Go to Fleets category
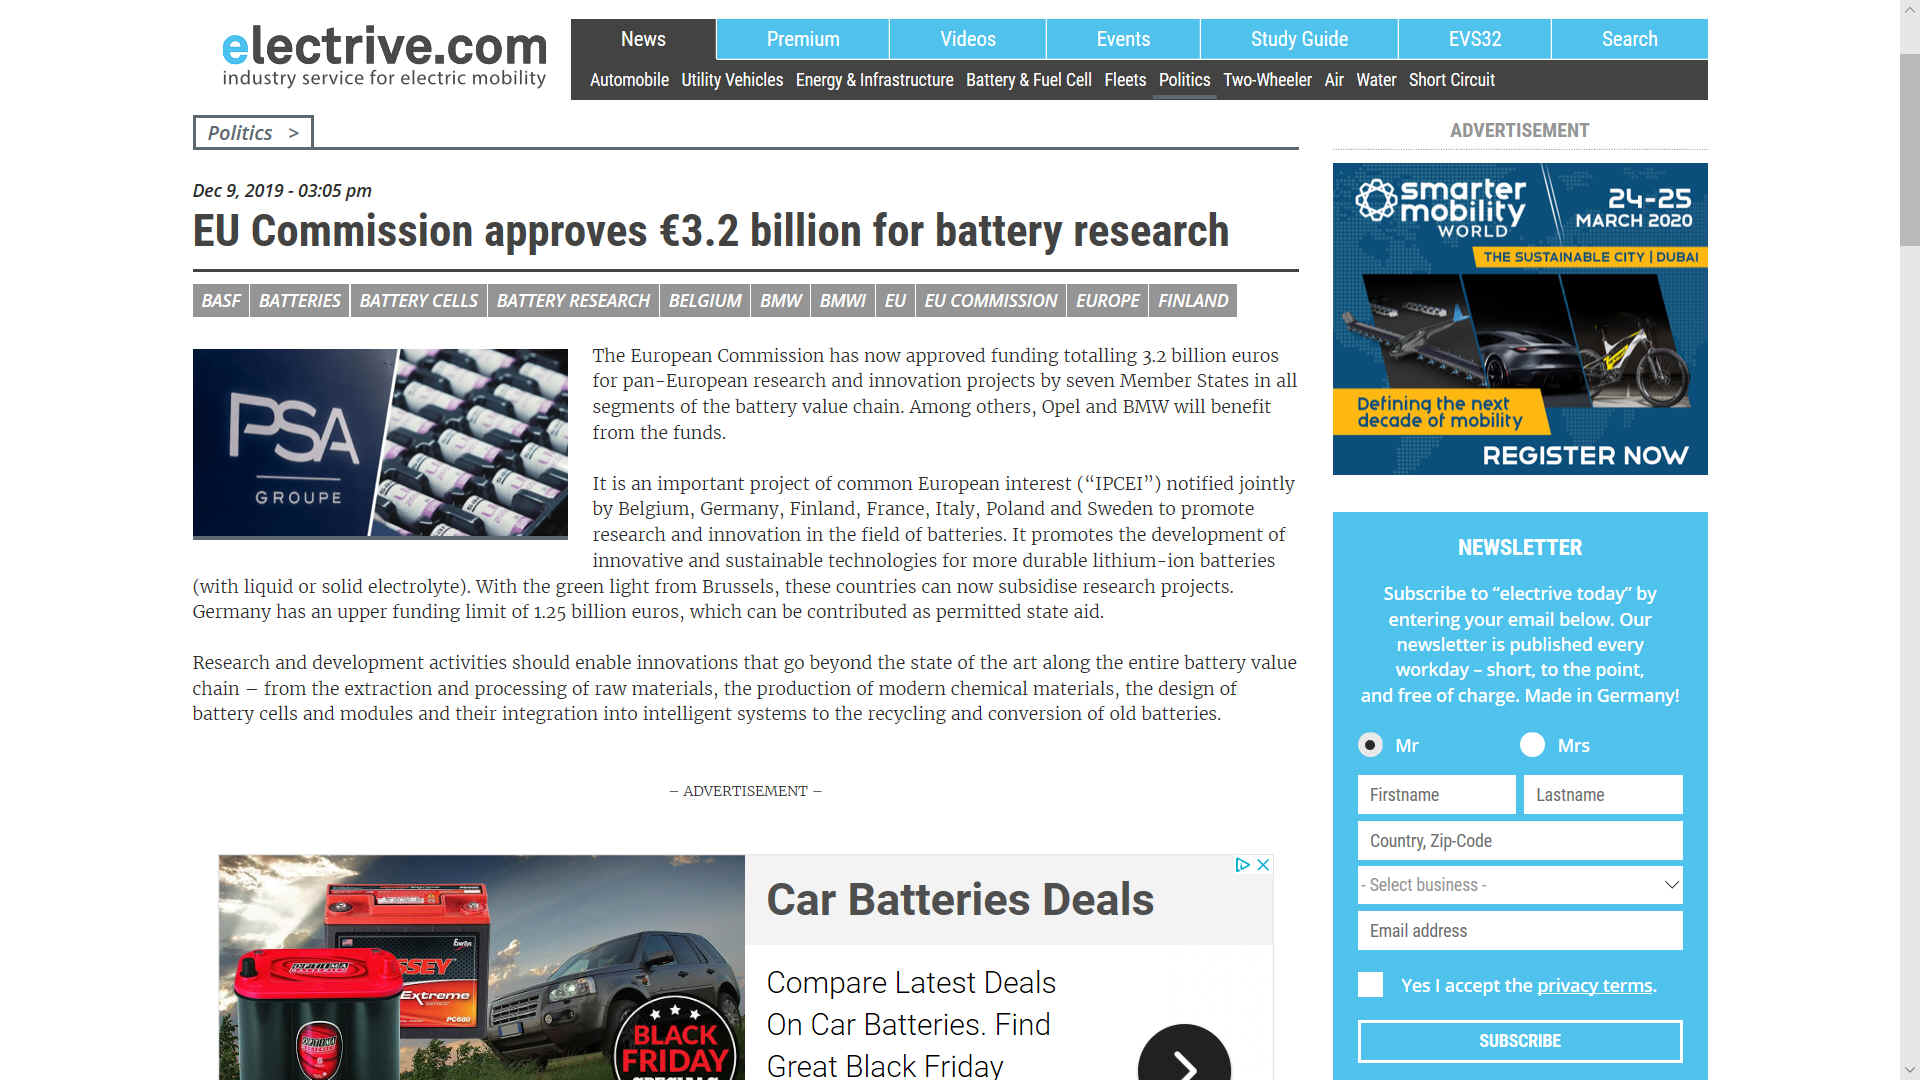Image resolution: width=1920 pixels, height=1080 pixels. [1125, 80]
